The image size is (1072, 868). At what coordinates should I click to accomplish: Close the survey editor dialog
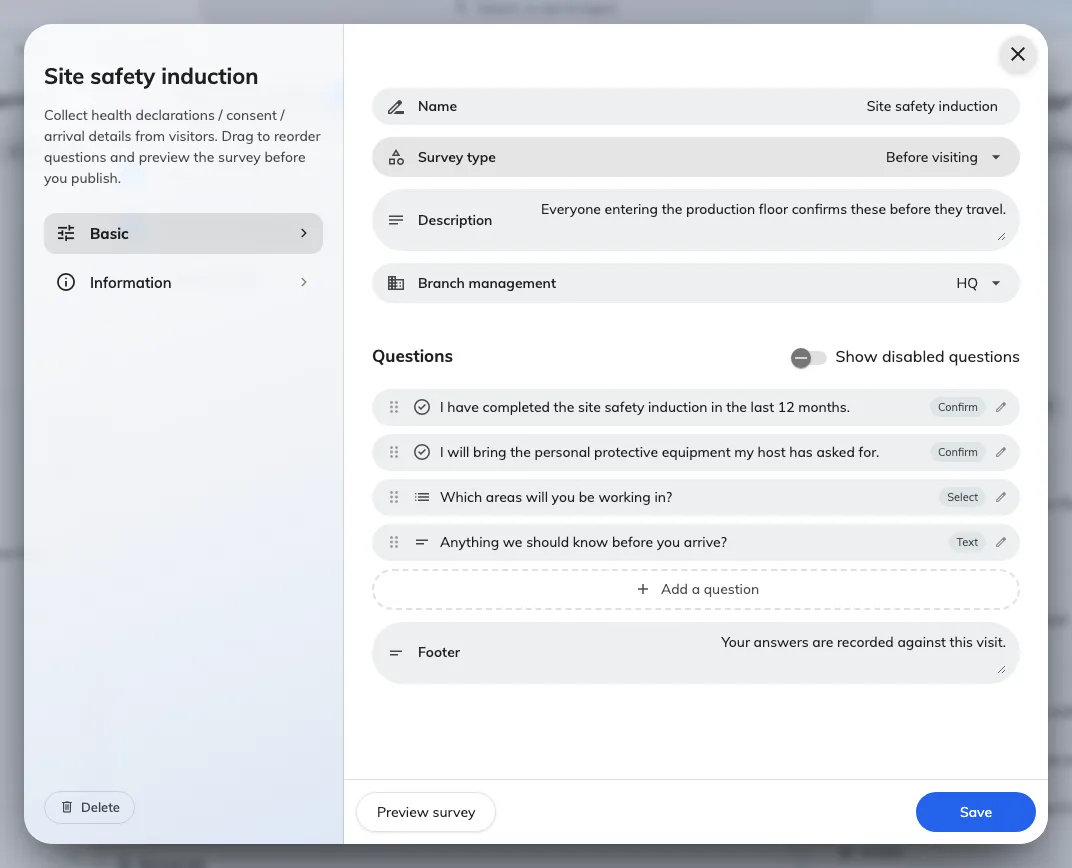tap(1017, 54)
